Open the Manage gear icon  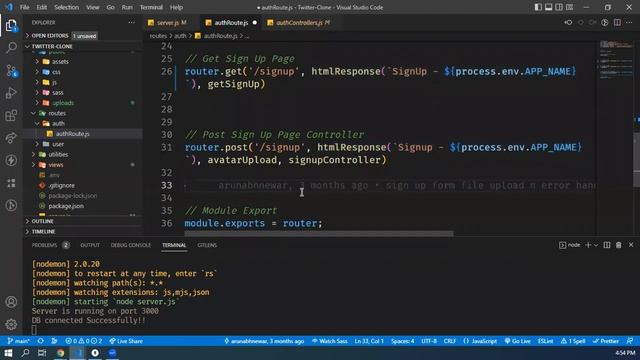[x=11, y=324]
